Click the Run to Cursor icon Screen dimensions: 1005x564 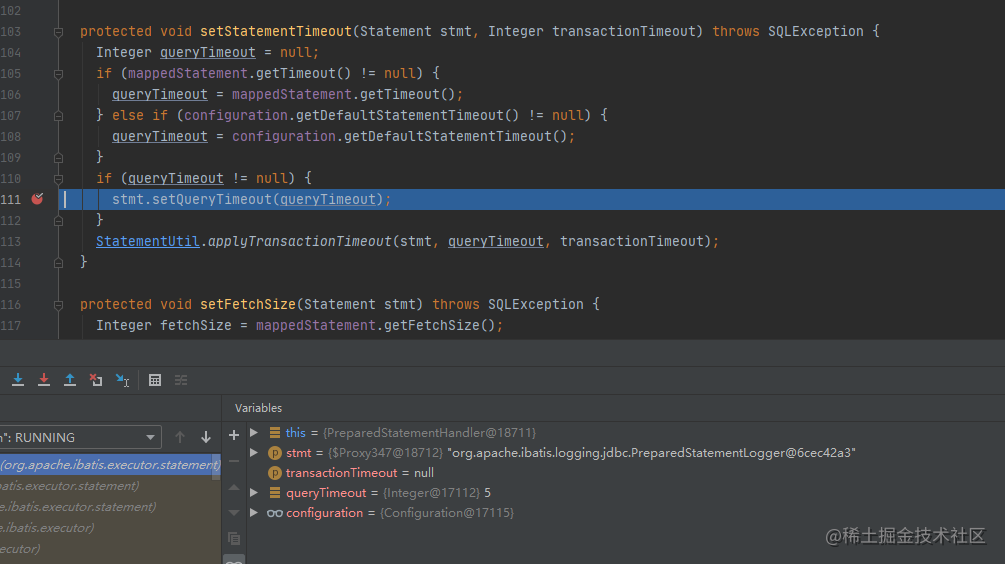point(122,380)
